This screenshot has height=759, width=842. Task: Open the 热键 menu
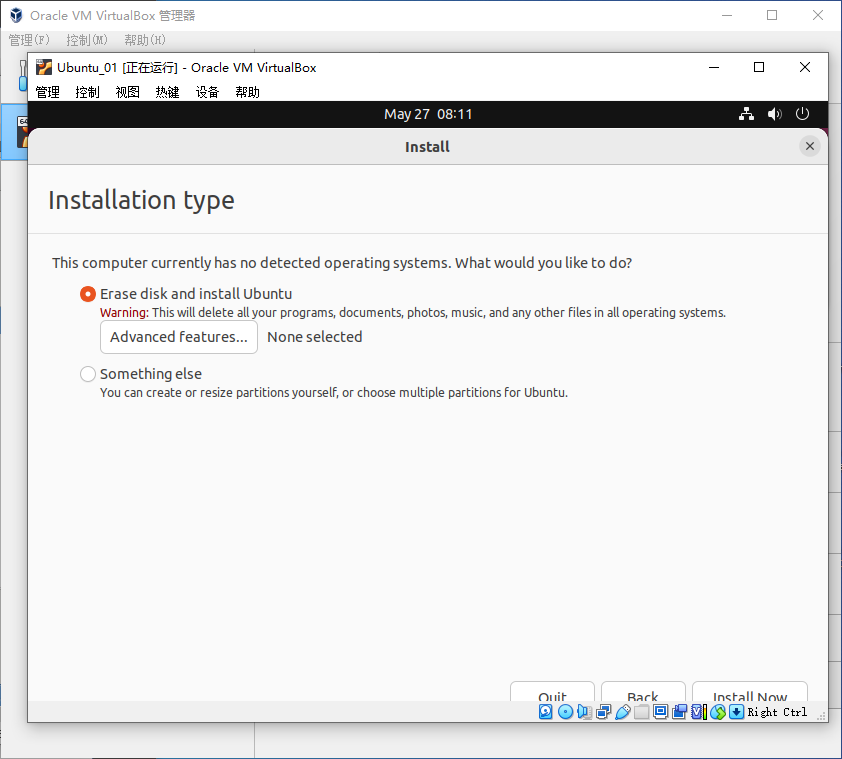pos(167,92)
